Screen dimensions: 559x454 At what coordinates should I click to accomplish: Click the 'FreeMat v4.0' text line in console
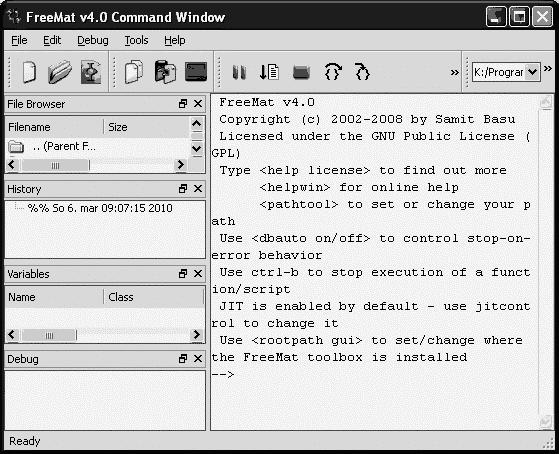coord(267,102)
